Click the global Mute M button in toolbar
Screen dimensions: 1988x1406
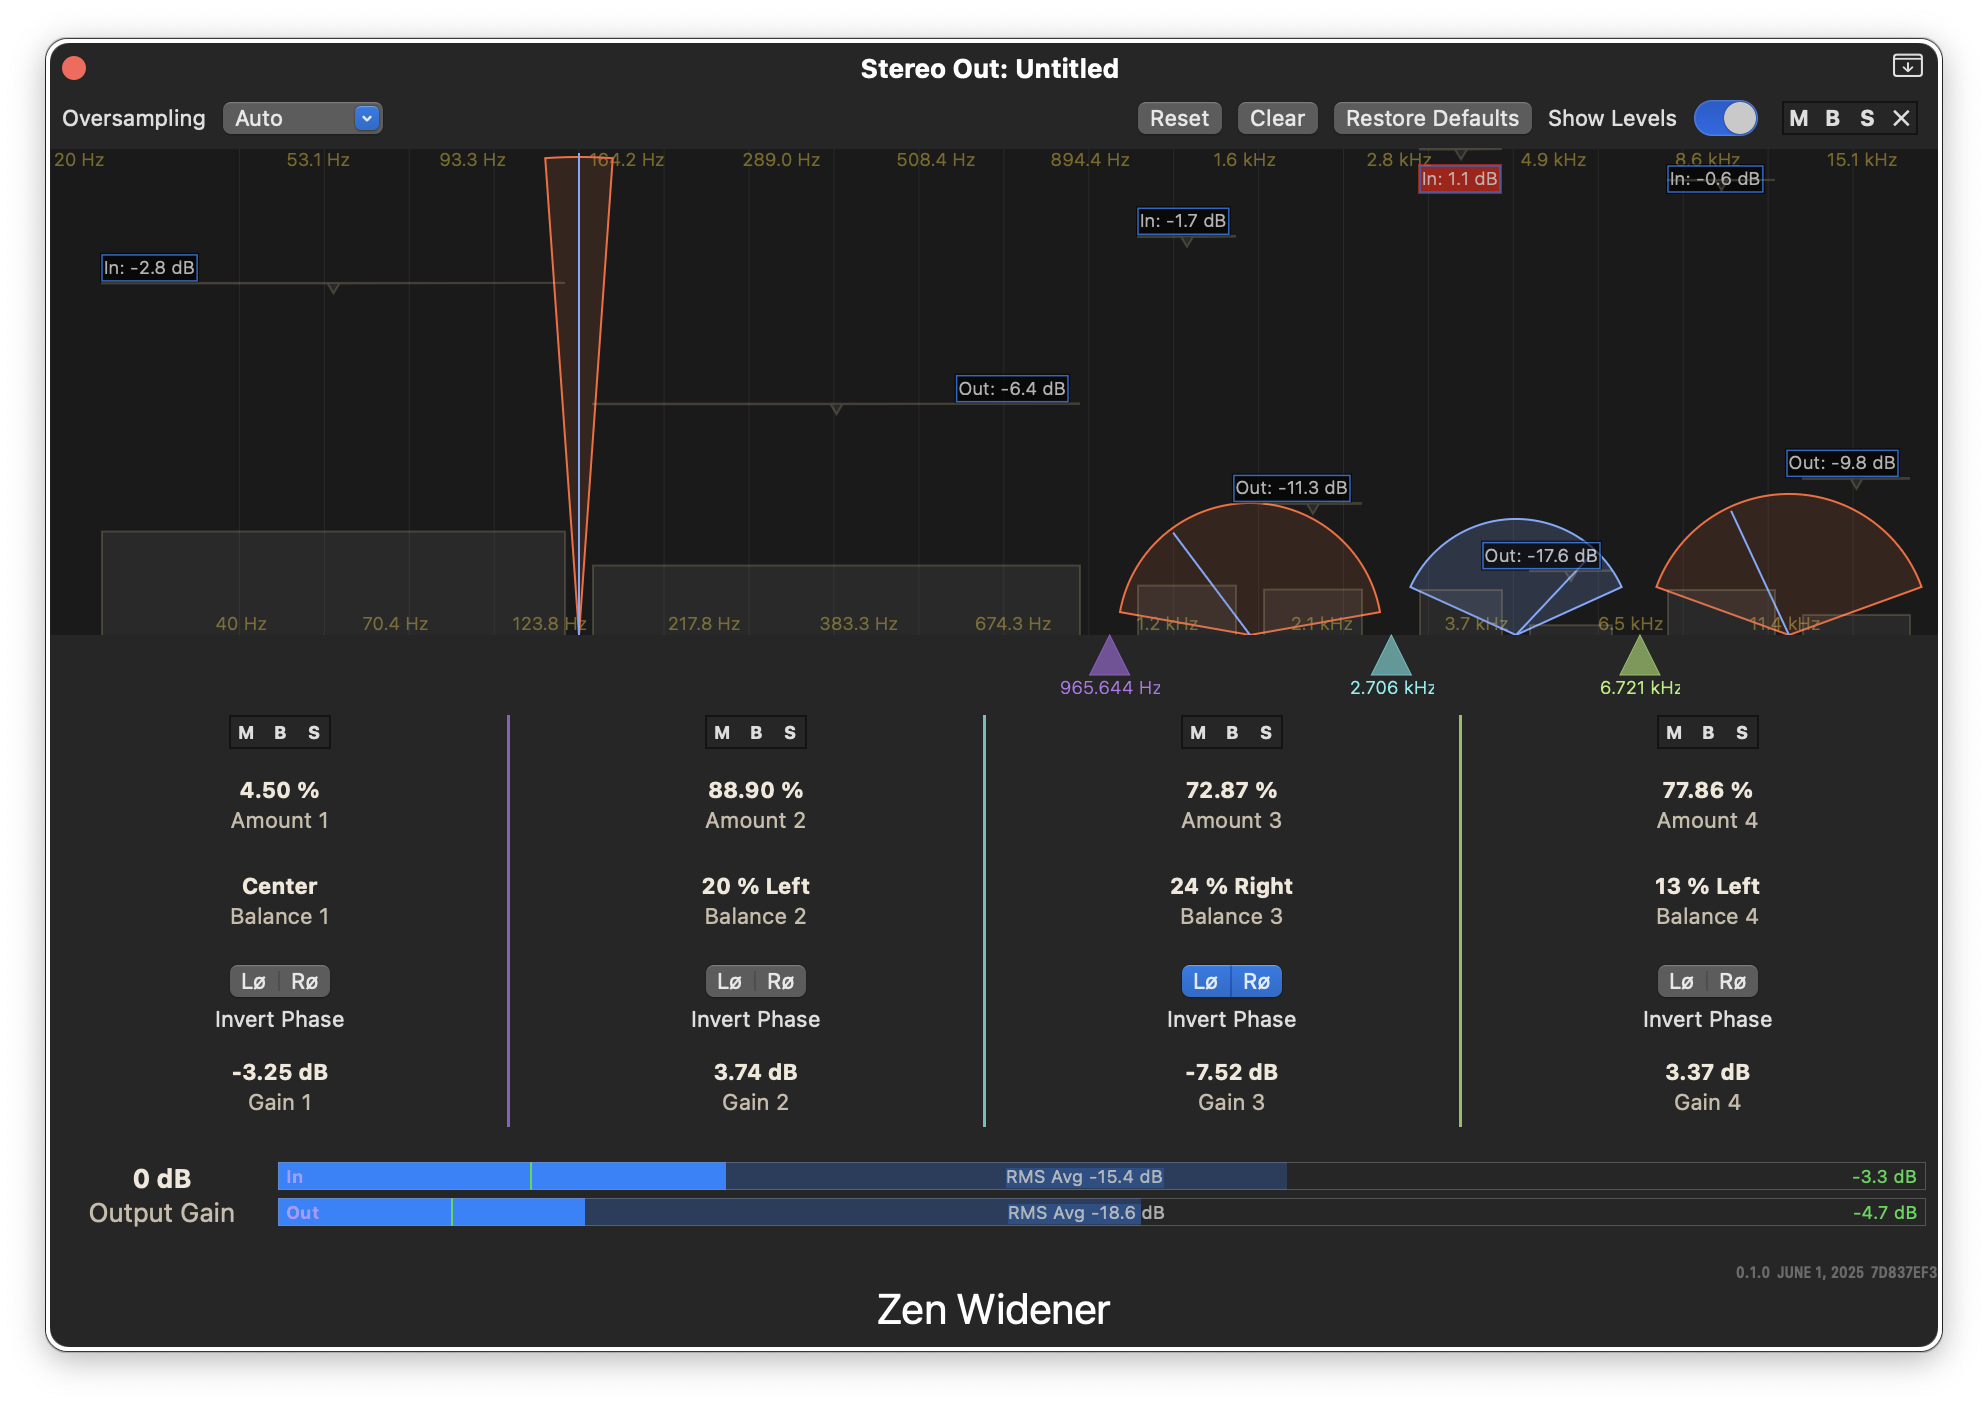point(1798,118)
